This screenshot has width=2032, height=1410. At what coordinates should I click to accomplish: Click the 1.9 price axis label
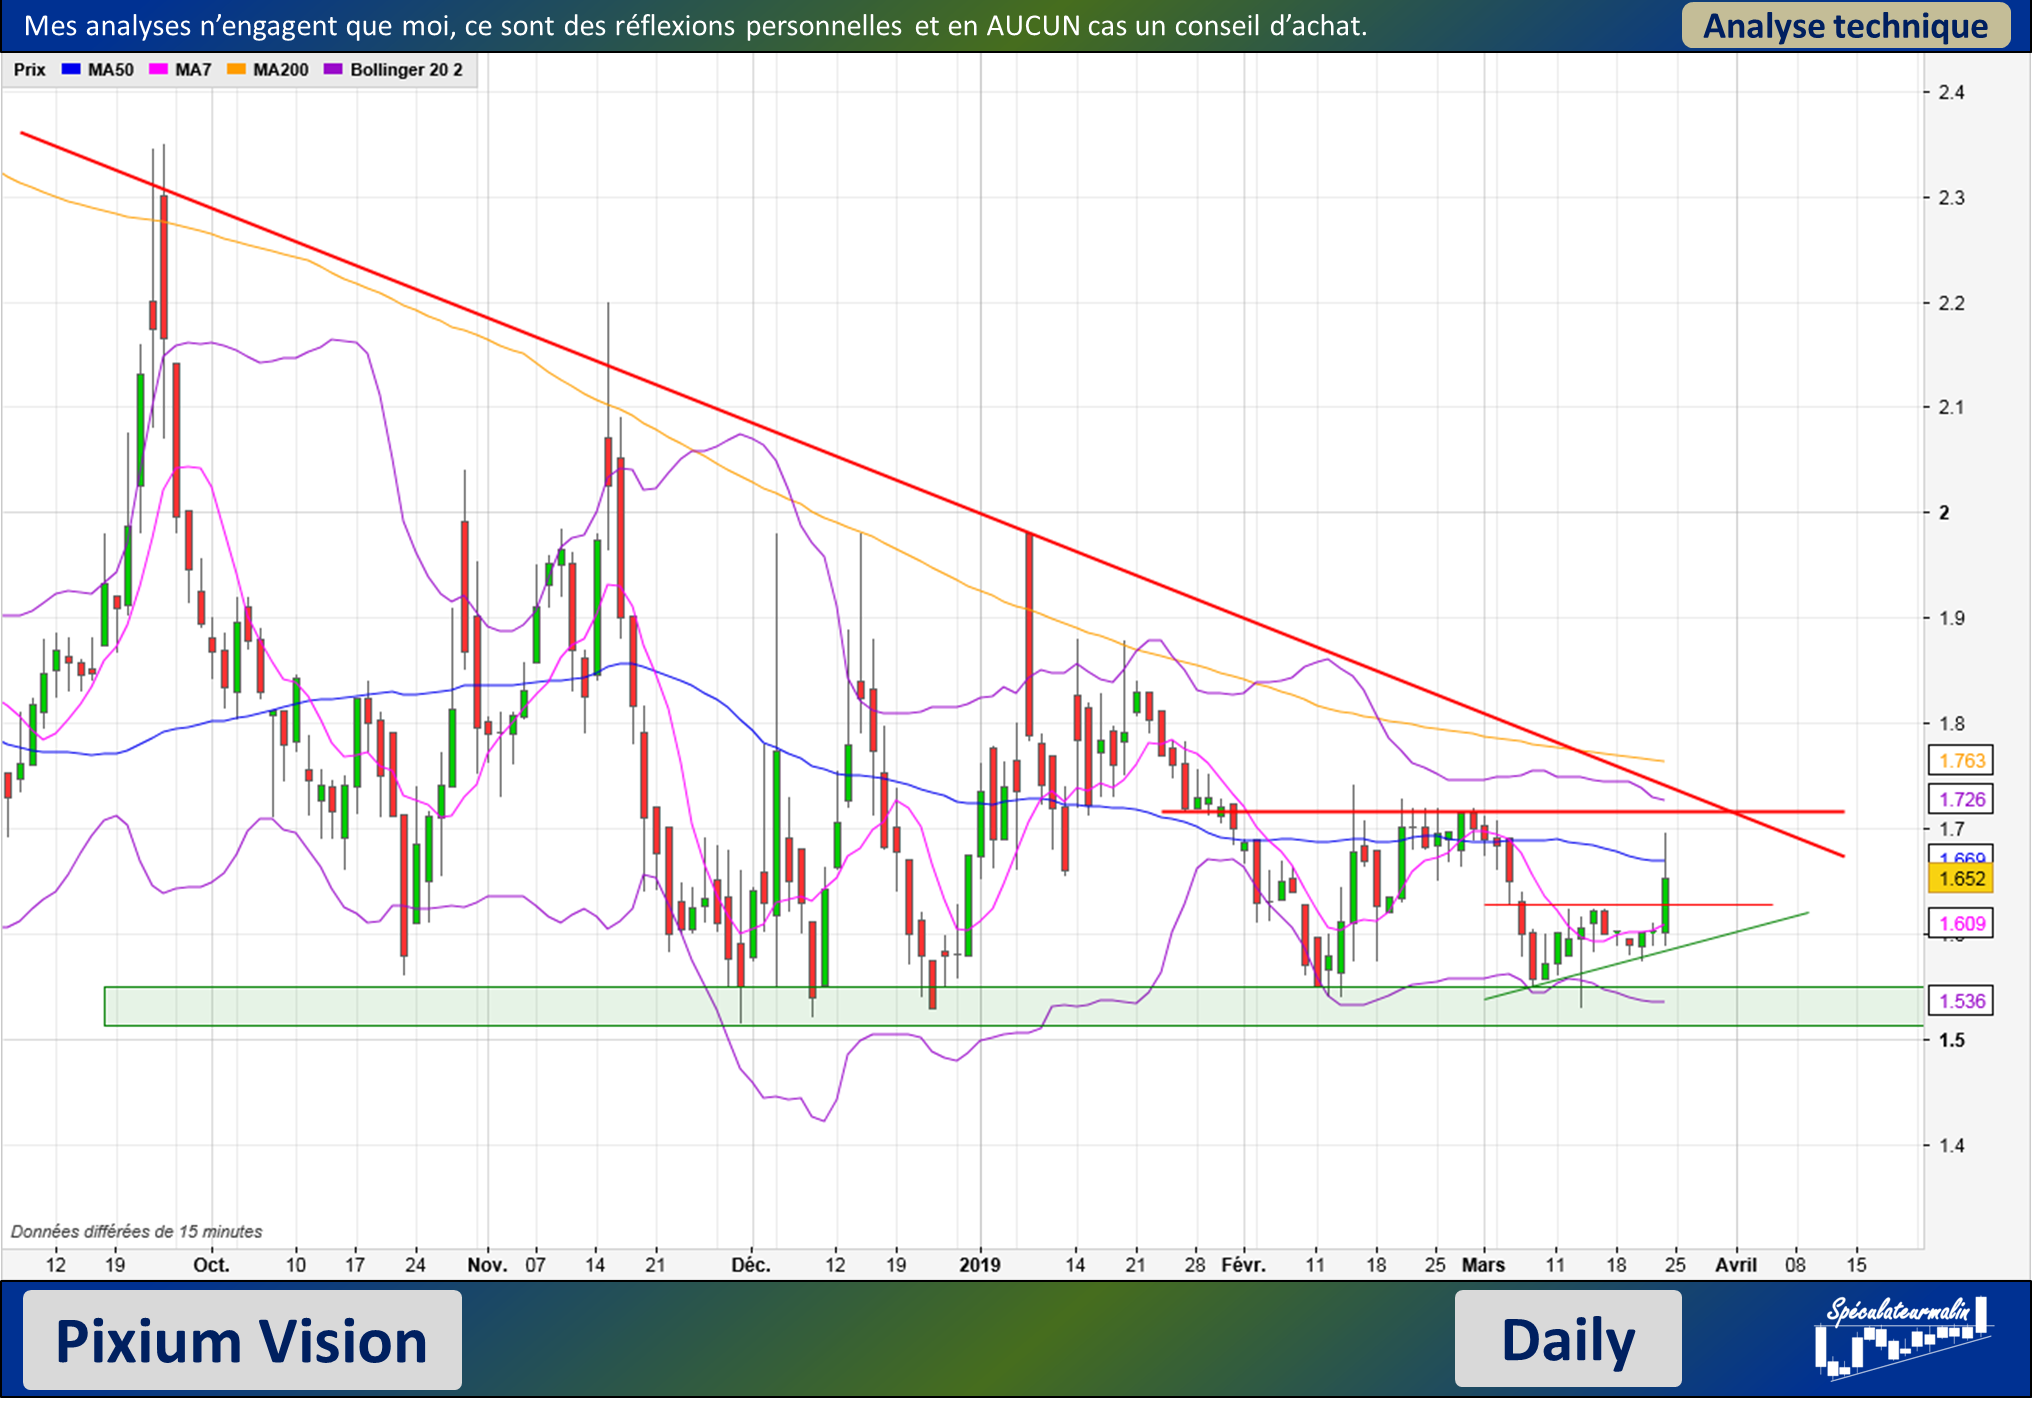click(x=1951, y=618)
